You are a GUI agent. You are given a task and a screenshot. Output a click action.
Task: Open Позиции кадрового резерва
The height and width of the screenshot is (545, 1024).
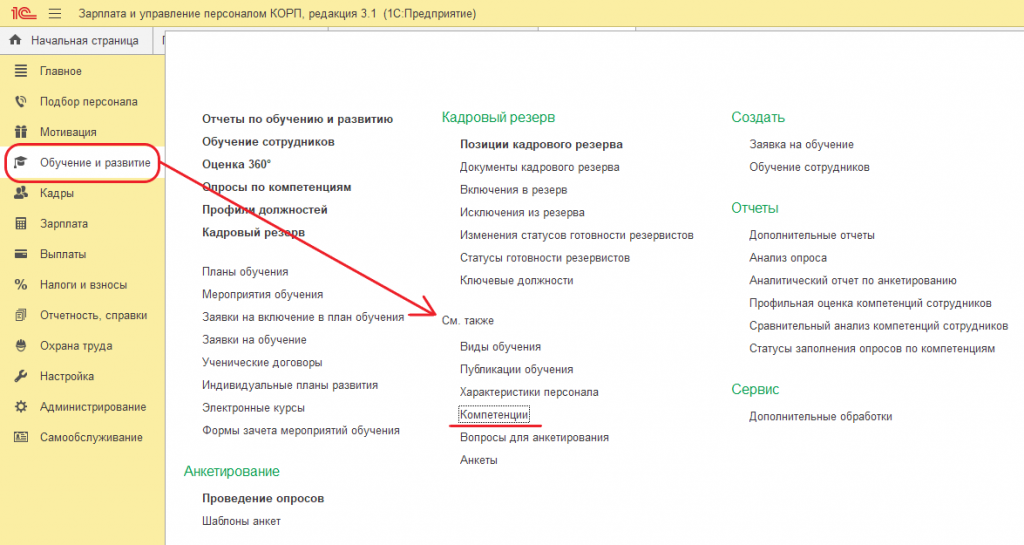(541, 144)
